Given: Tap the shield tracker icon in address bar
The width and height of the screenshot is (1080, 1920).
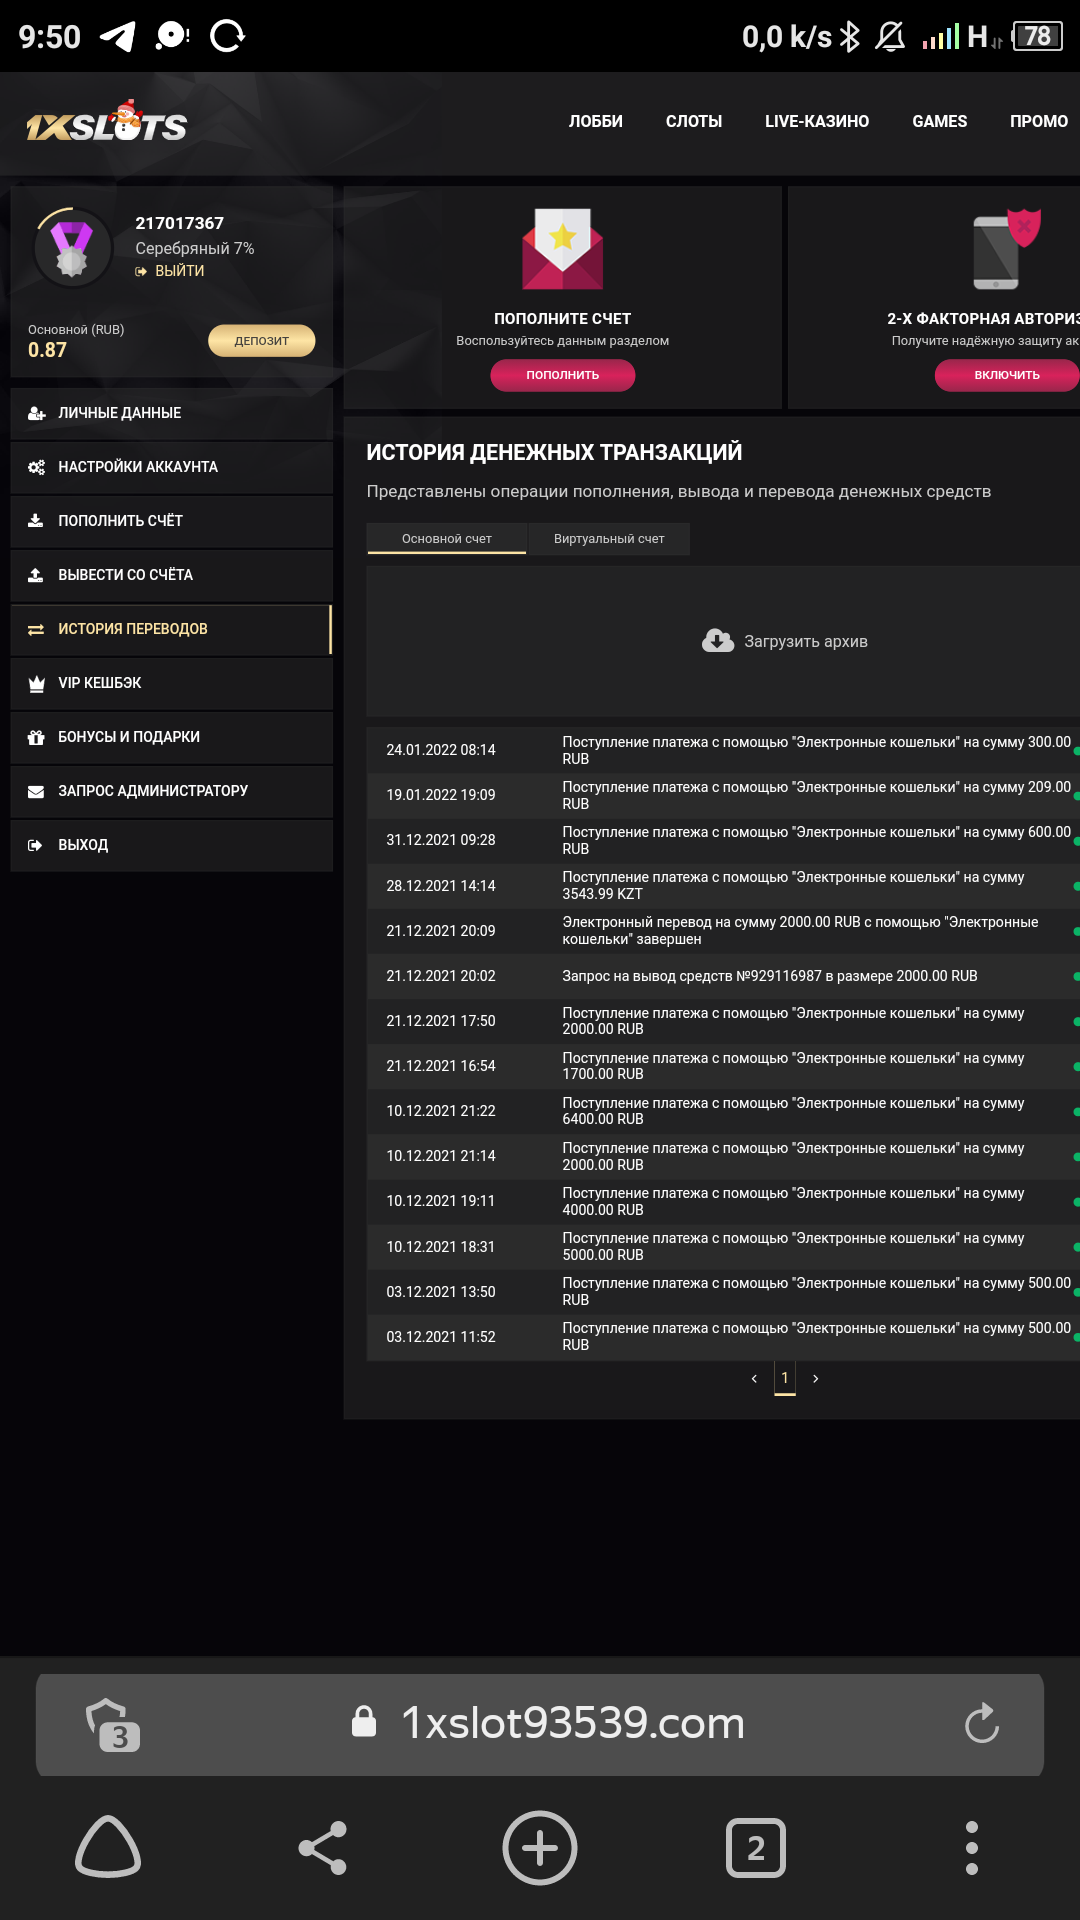Looking at the screenshot, I should point(112,1724).
